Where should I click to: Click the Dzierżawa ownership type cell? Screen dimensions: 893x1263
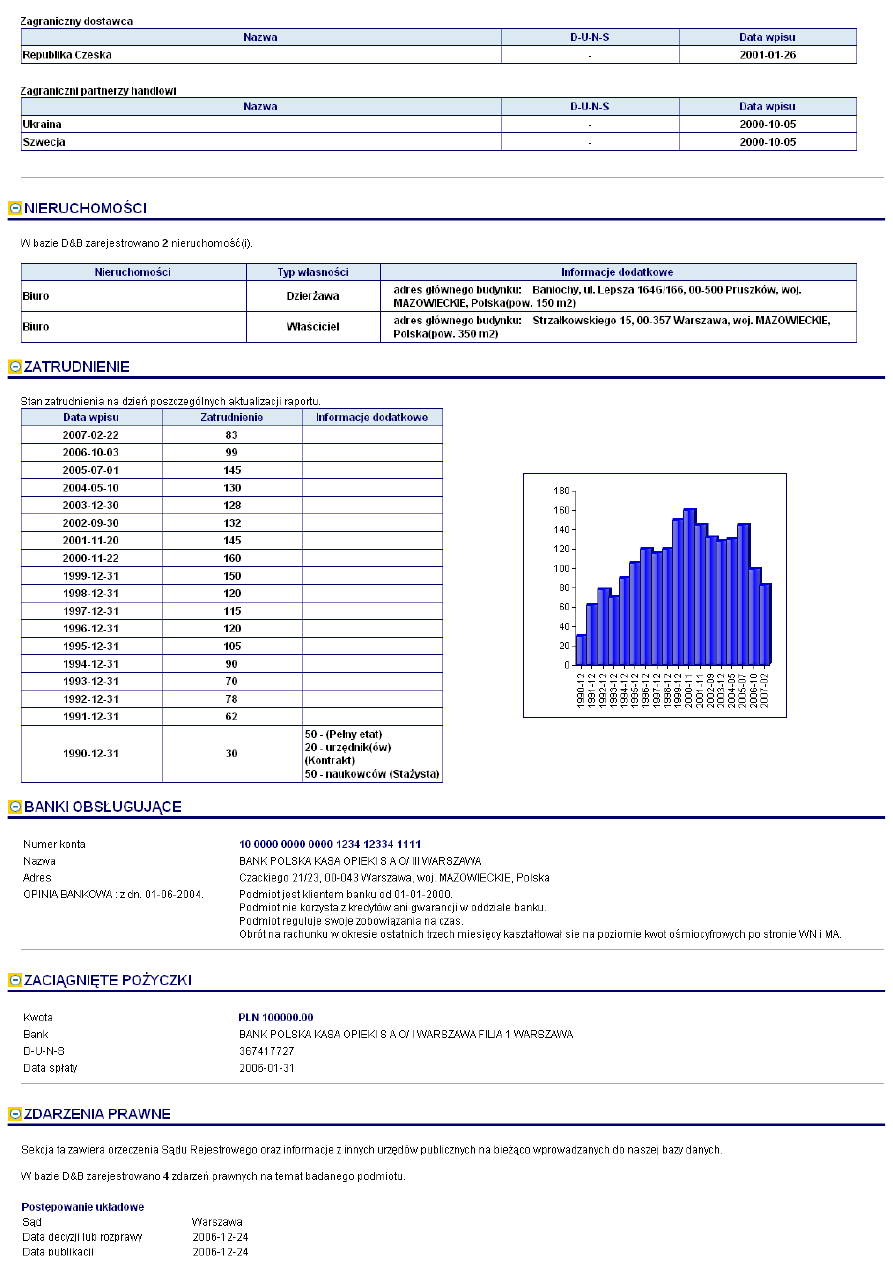tap(313, 296)
